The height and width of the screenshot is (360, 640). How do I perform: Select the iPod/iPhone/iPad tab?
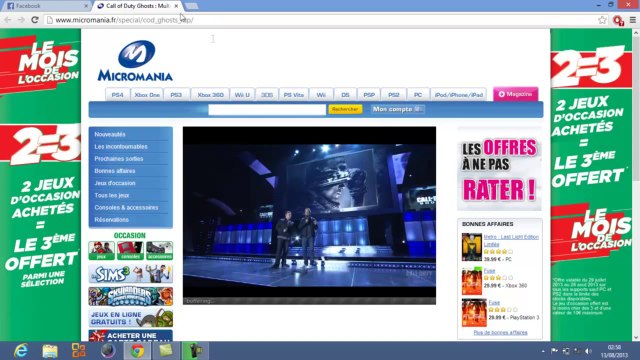pos(458,95)
